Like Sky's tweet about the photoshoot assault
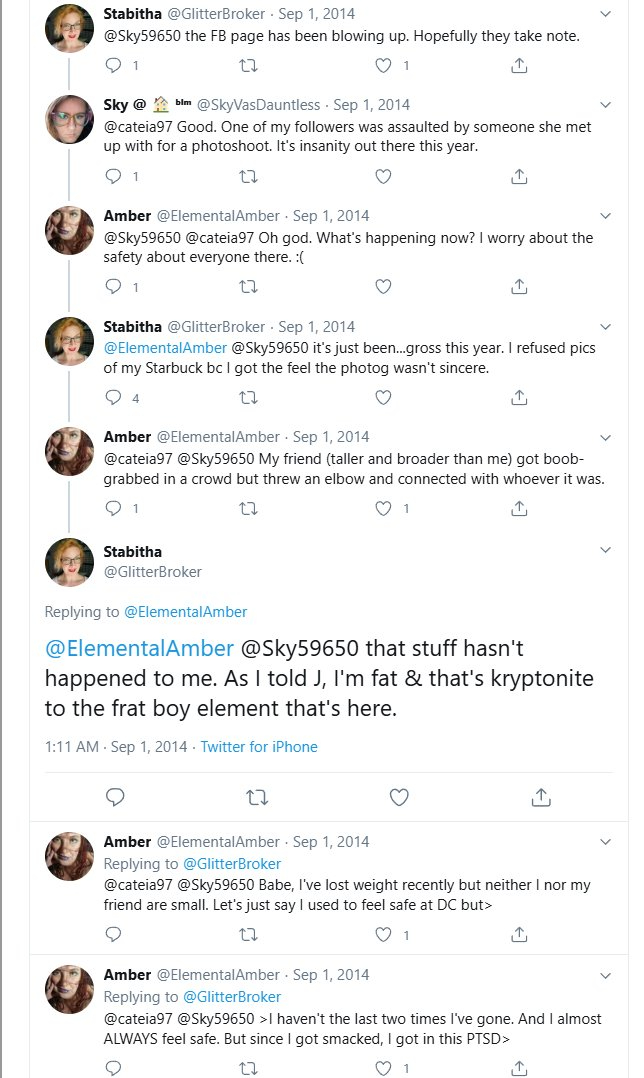The width and height of the screenshot is (644, 1078). point(383,176)
